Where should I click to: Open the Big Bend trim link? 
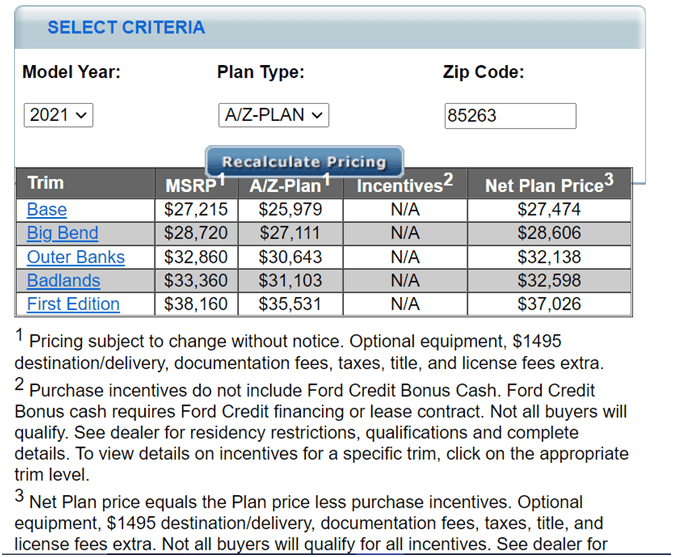tap(63, 233)
